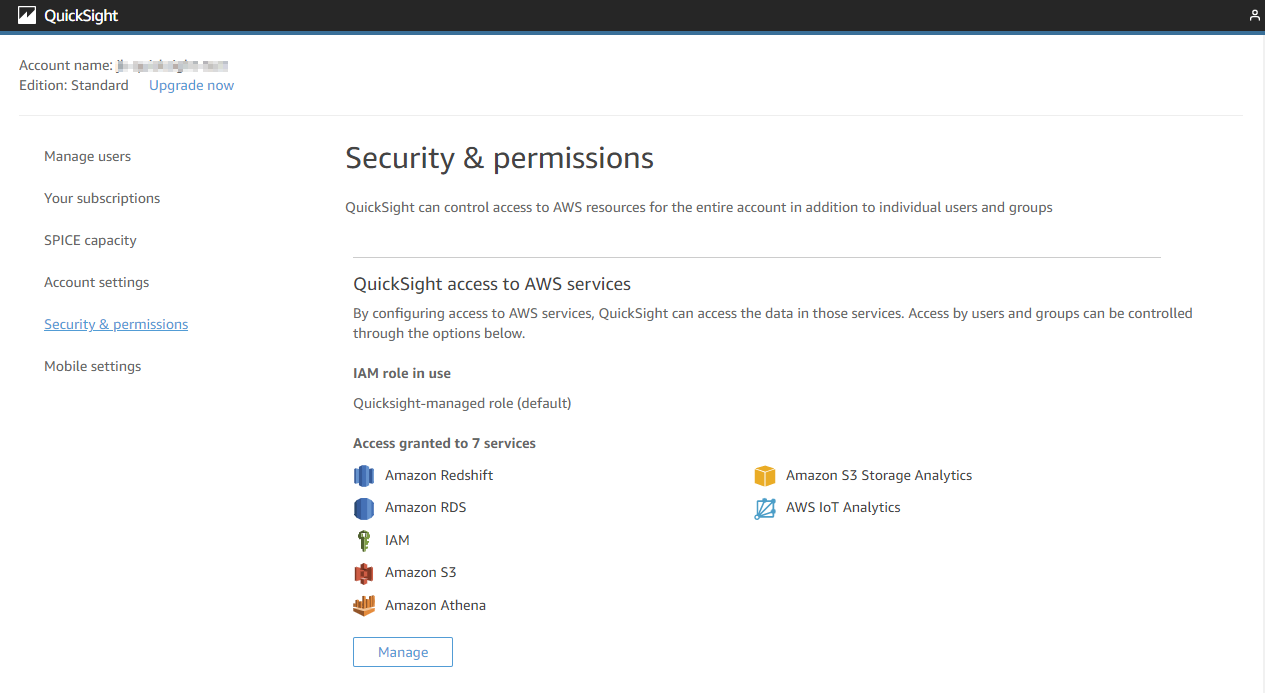This screenshot has height=693, width=1265.
Task: Select the Security & permissions link
Action: tap(115, 324)
